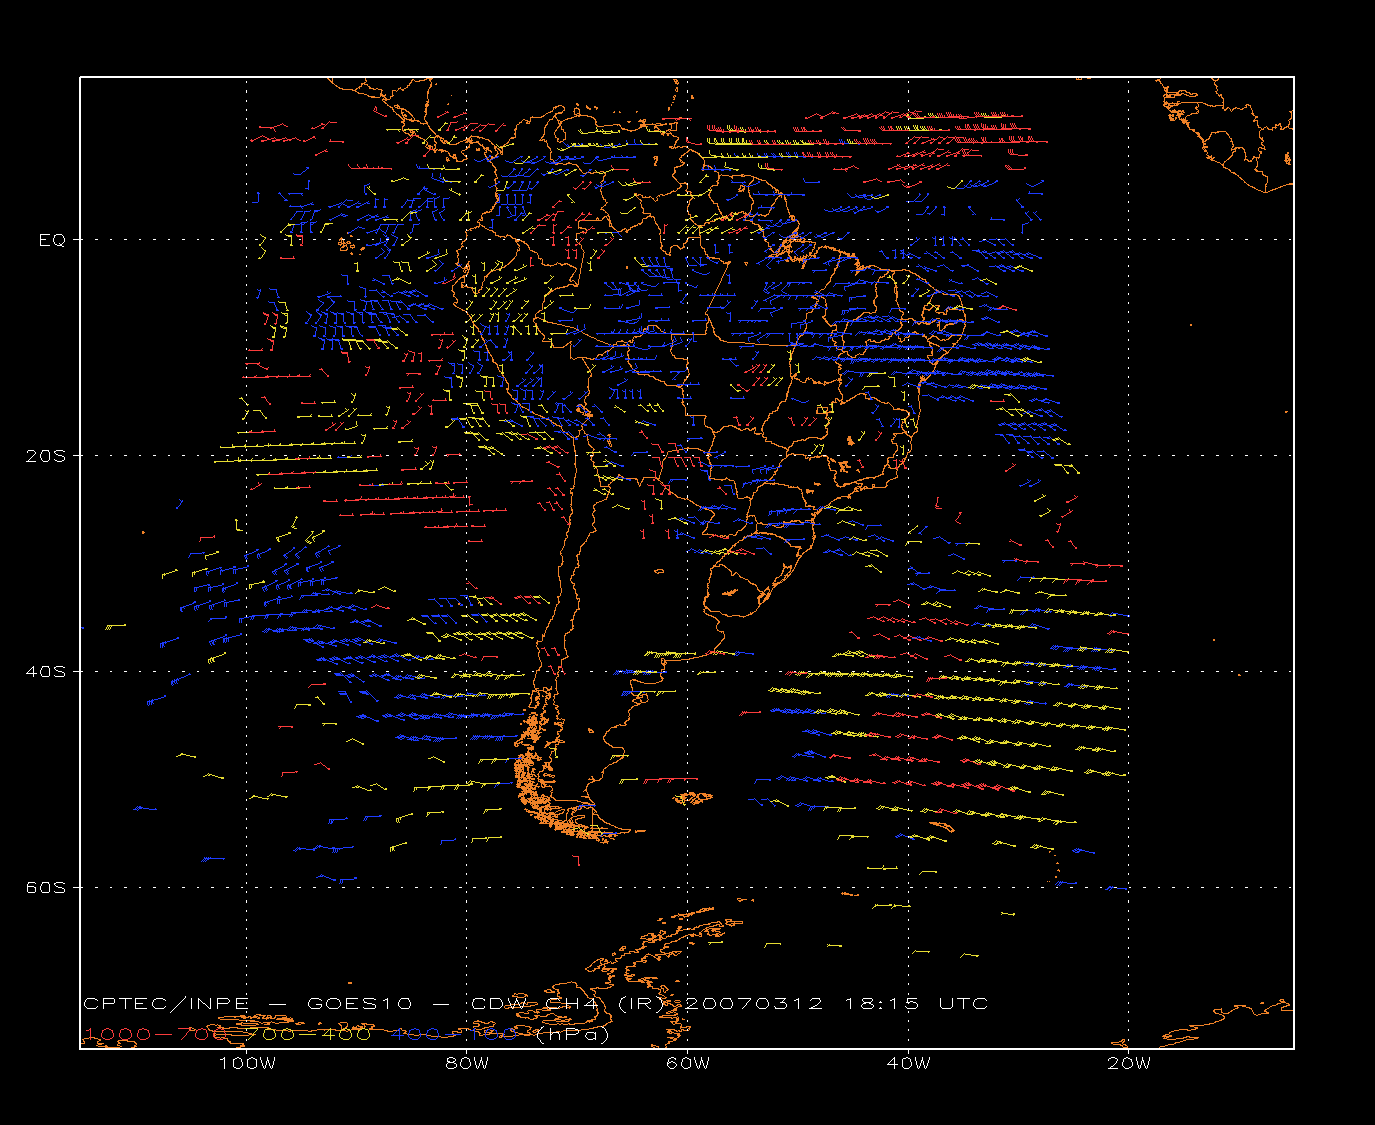This screenshot has width=1375, height=1125.
Task: Click the blue 400-100 legend entry
Action: click(454, 1034)
